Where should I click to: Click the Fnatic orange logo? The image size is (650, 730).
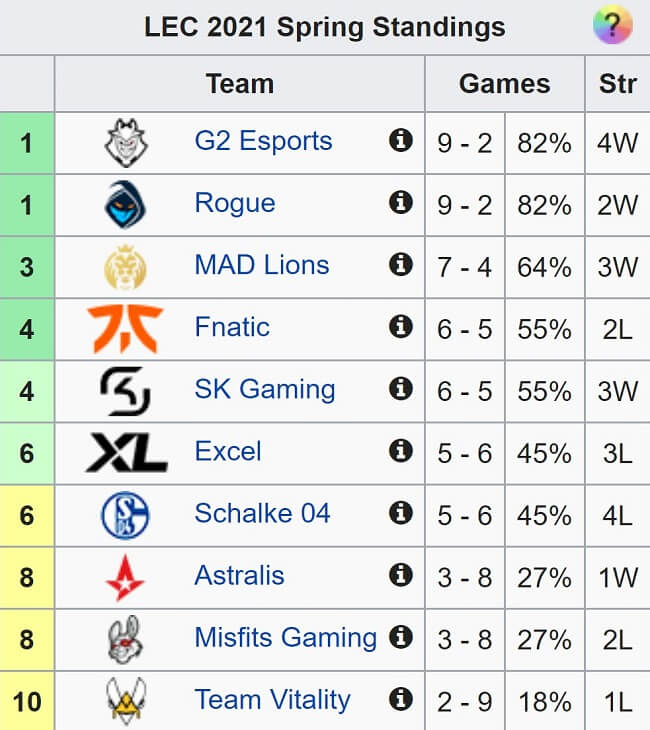pyautogui.click(x=125, y=329)
